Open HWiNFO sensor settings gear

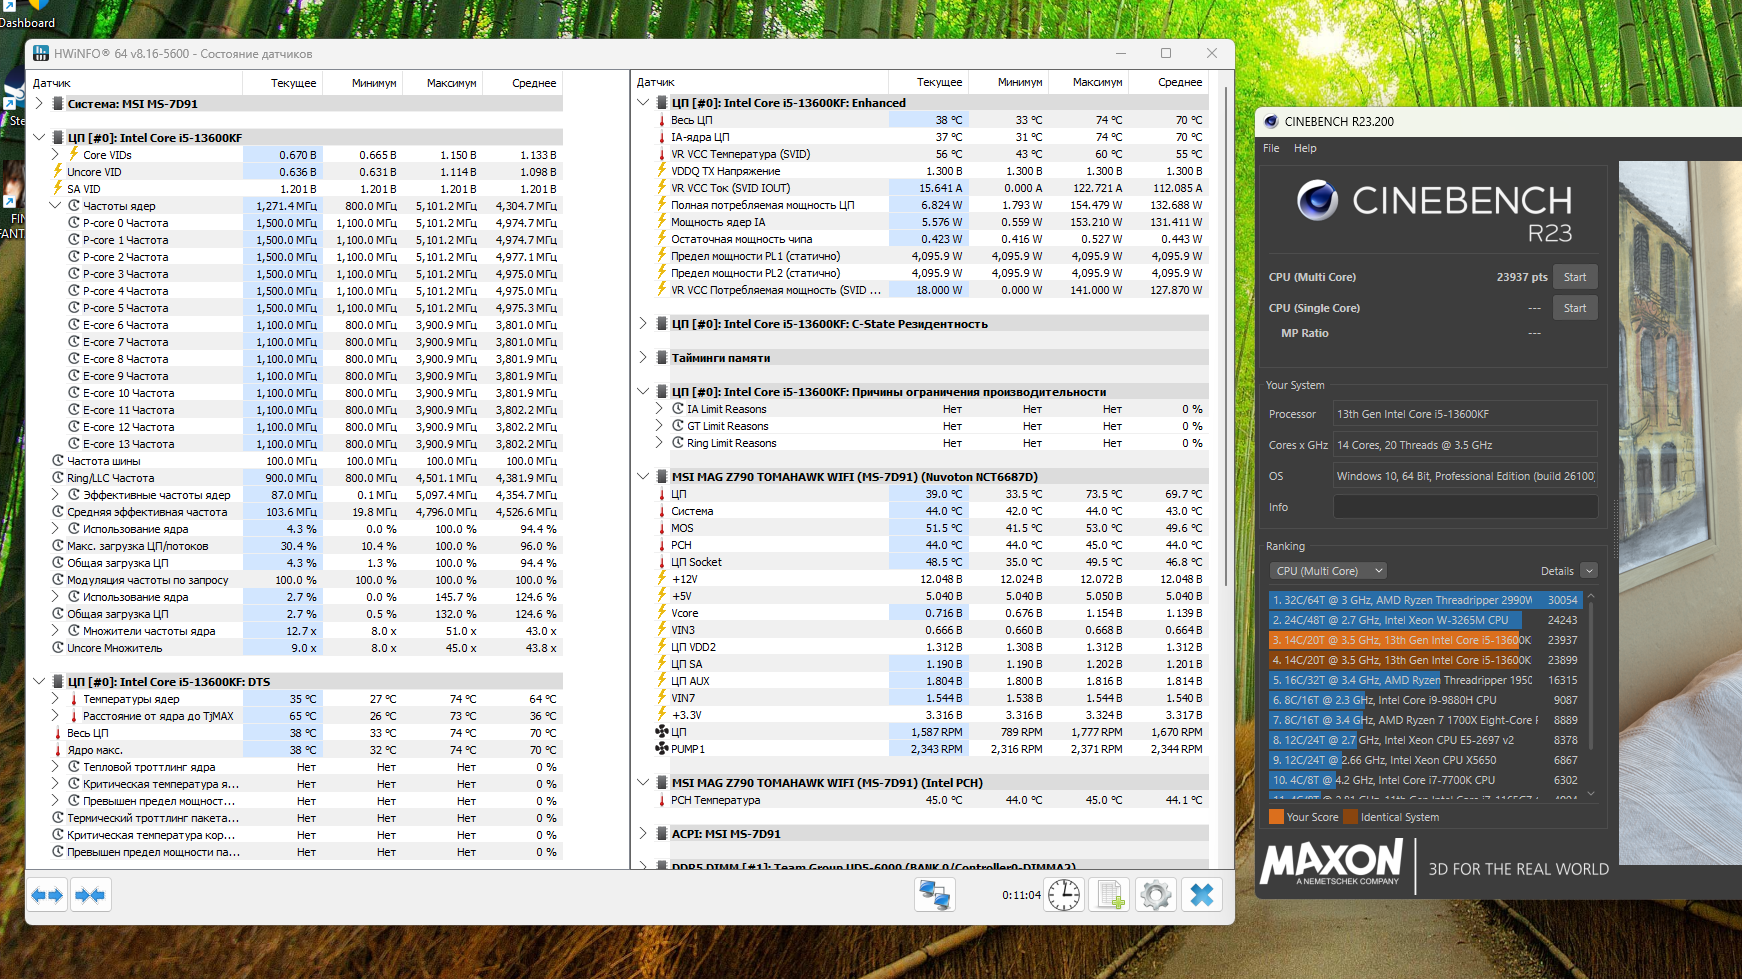click(x=1156, y=895)
